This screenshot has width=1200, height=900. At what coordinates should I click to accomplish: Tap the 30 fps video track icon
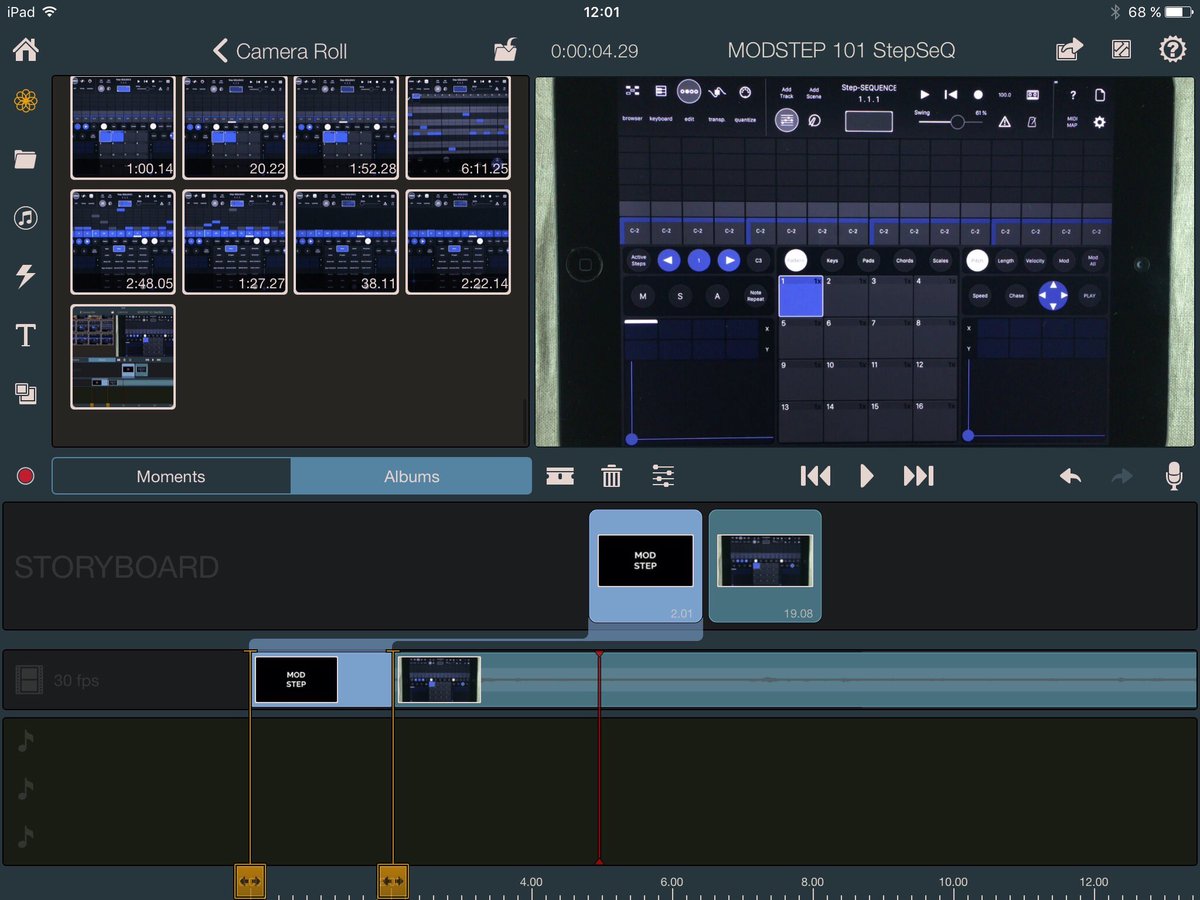tap(30, 681)
